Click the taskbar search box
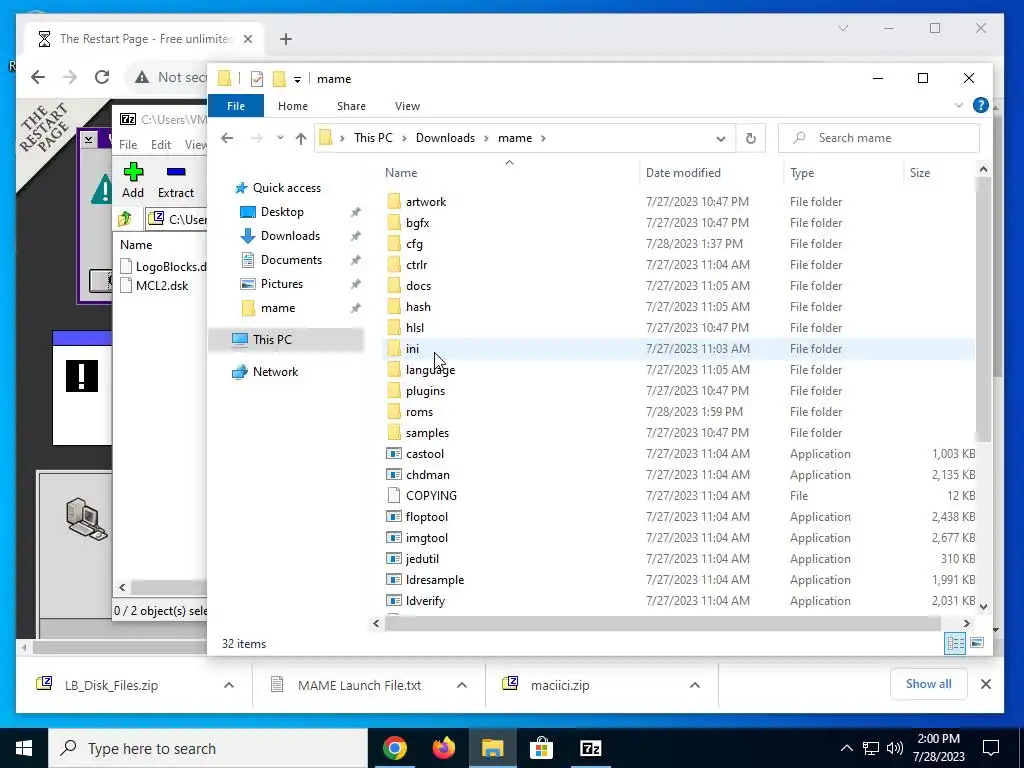The image size is (1024, 768). tap(208, 748)
